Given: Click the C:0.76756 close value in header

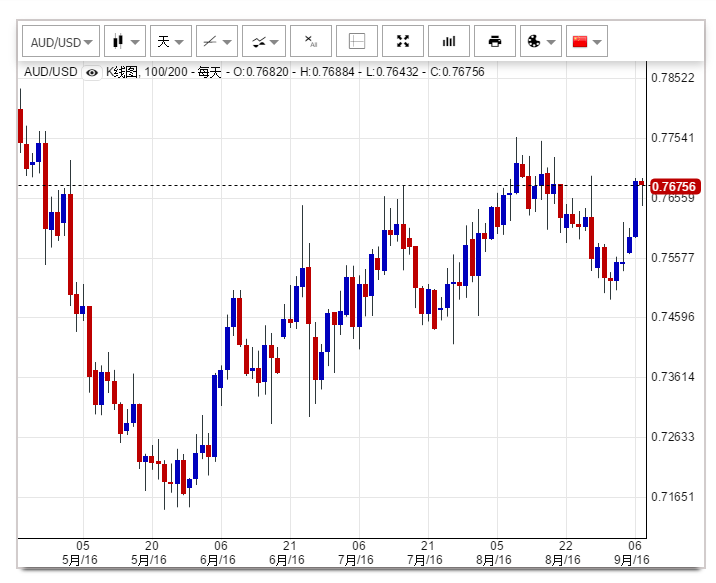Looking at the screenshot, I should (457, 72).
